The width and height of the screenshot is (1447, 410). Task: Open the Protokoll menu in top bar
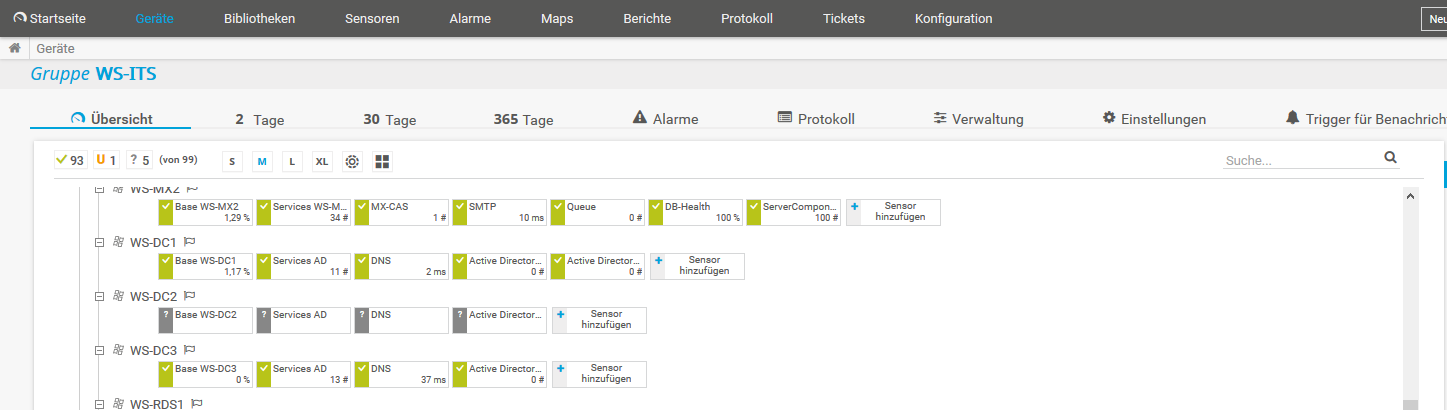click(x=747, y=19)
